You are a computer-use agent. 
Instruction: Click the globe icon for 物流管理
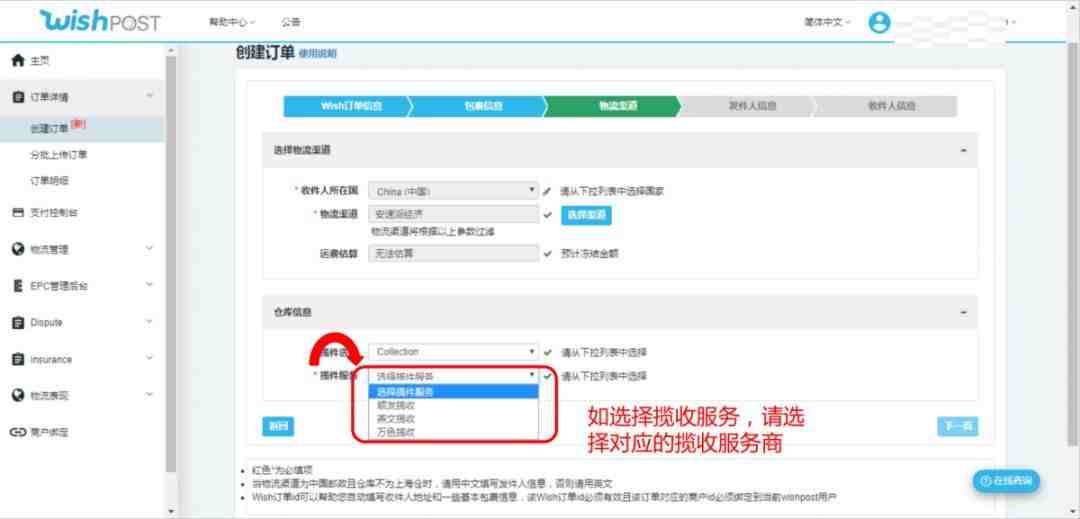pyautogui.click(x=19, y=249)
